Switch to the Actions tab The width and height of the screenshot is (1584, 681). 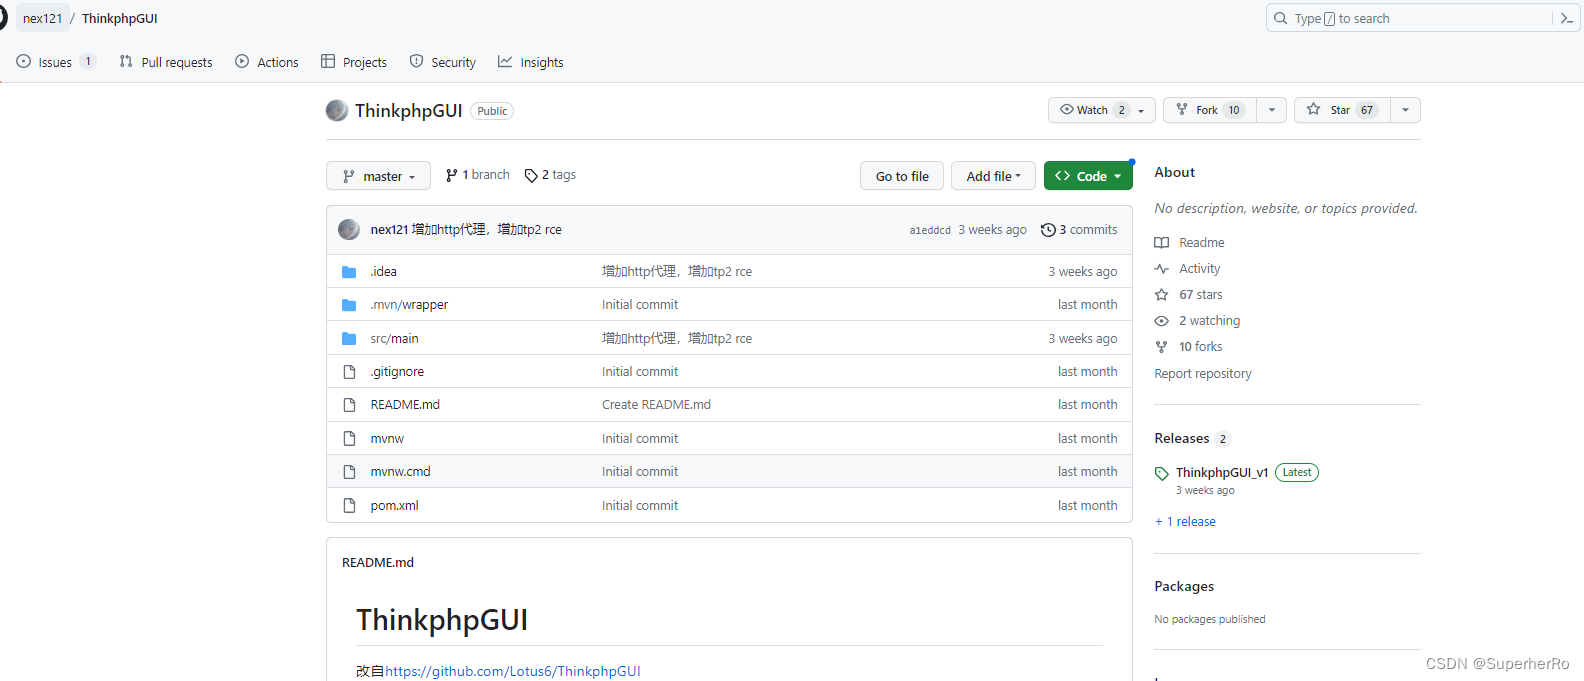[x=267, y=62]
